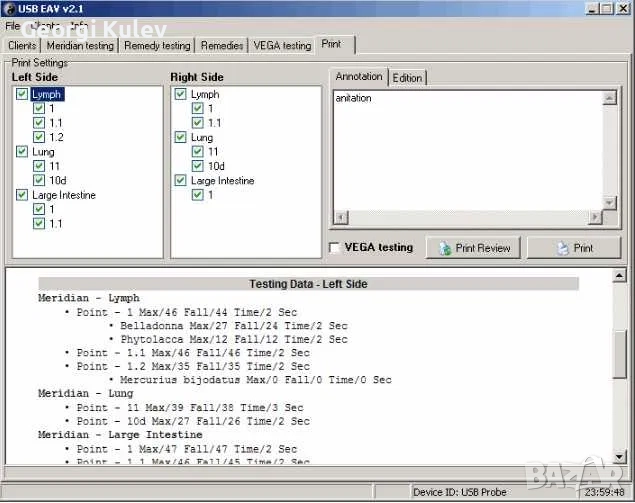Click the Print Review magnifier icon
Image resolution: width=635 pixels, height=503 pixels.
[444, 248]
